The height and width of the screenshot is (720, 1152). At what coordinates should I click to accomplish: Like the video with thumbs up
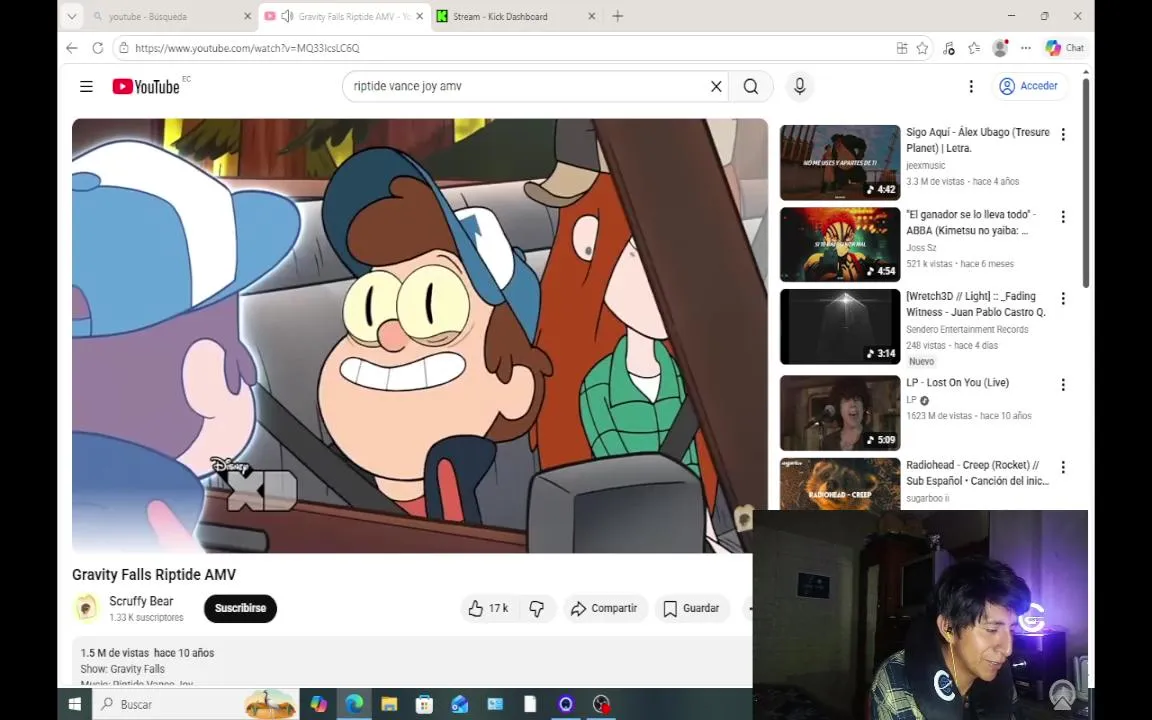[x=489, y=608]
